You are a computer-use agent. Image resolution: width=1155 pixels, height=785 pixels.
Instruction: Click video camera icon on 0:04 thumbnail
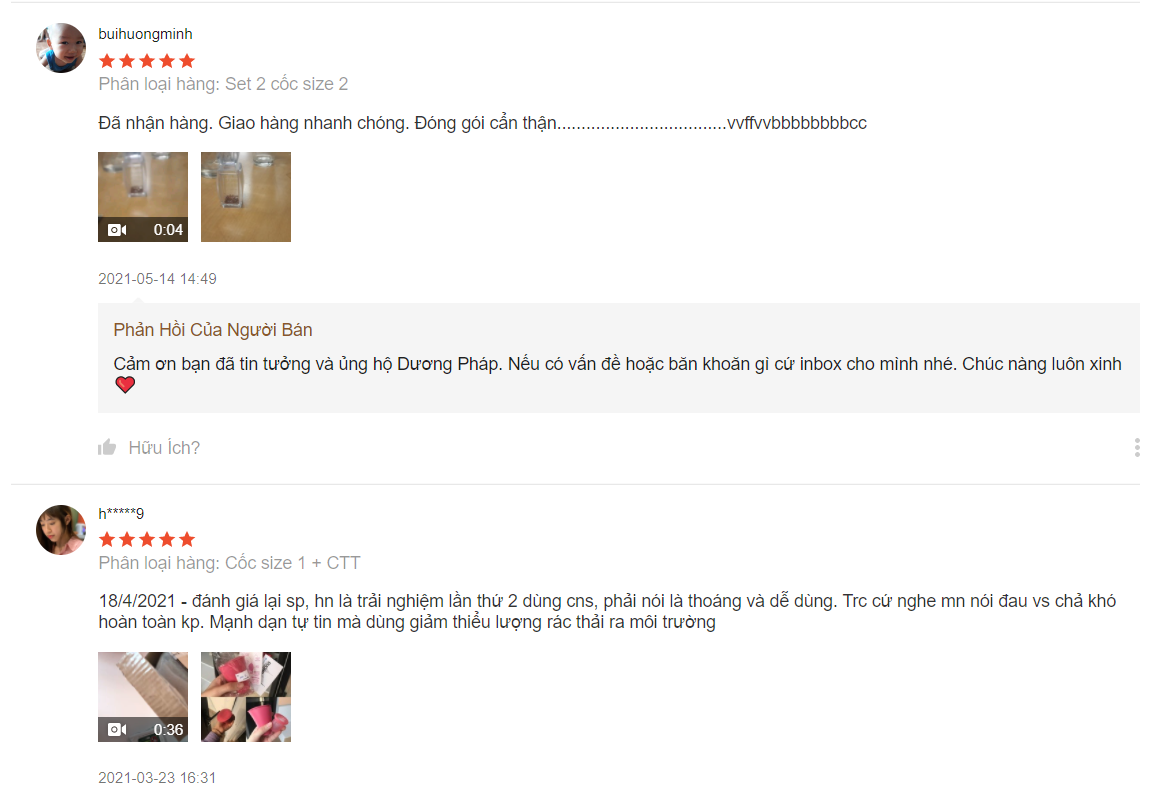coord(117,230)
